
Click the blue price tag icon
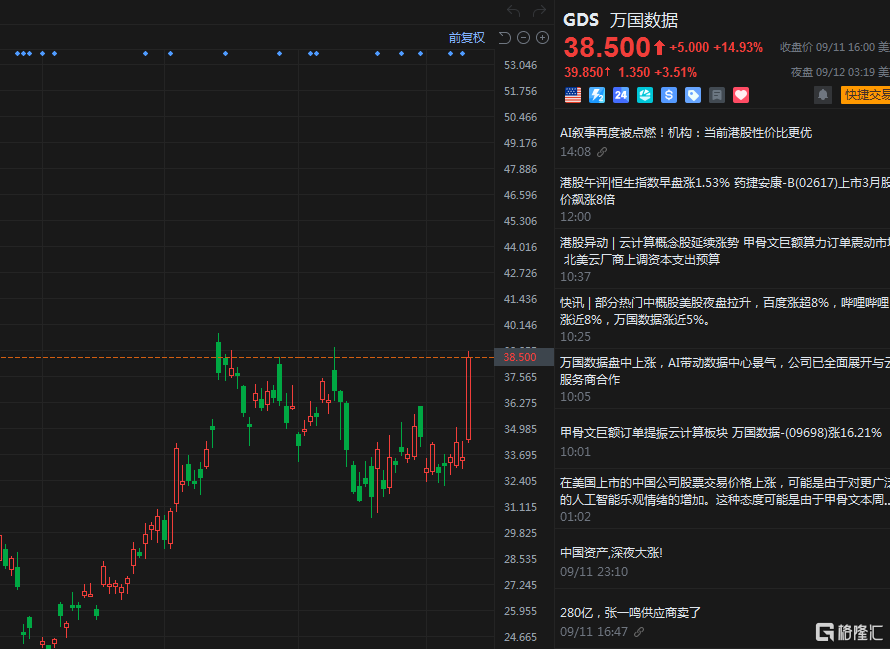tap(693, 95)
